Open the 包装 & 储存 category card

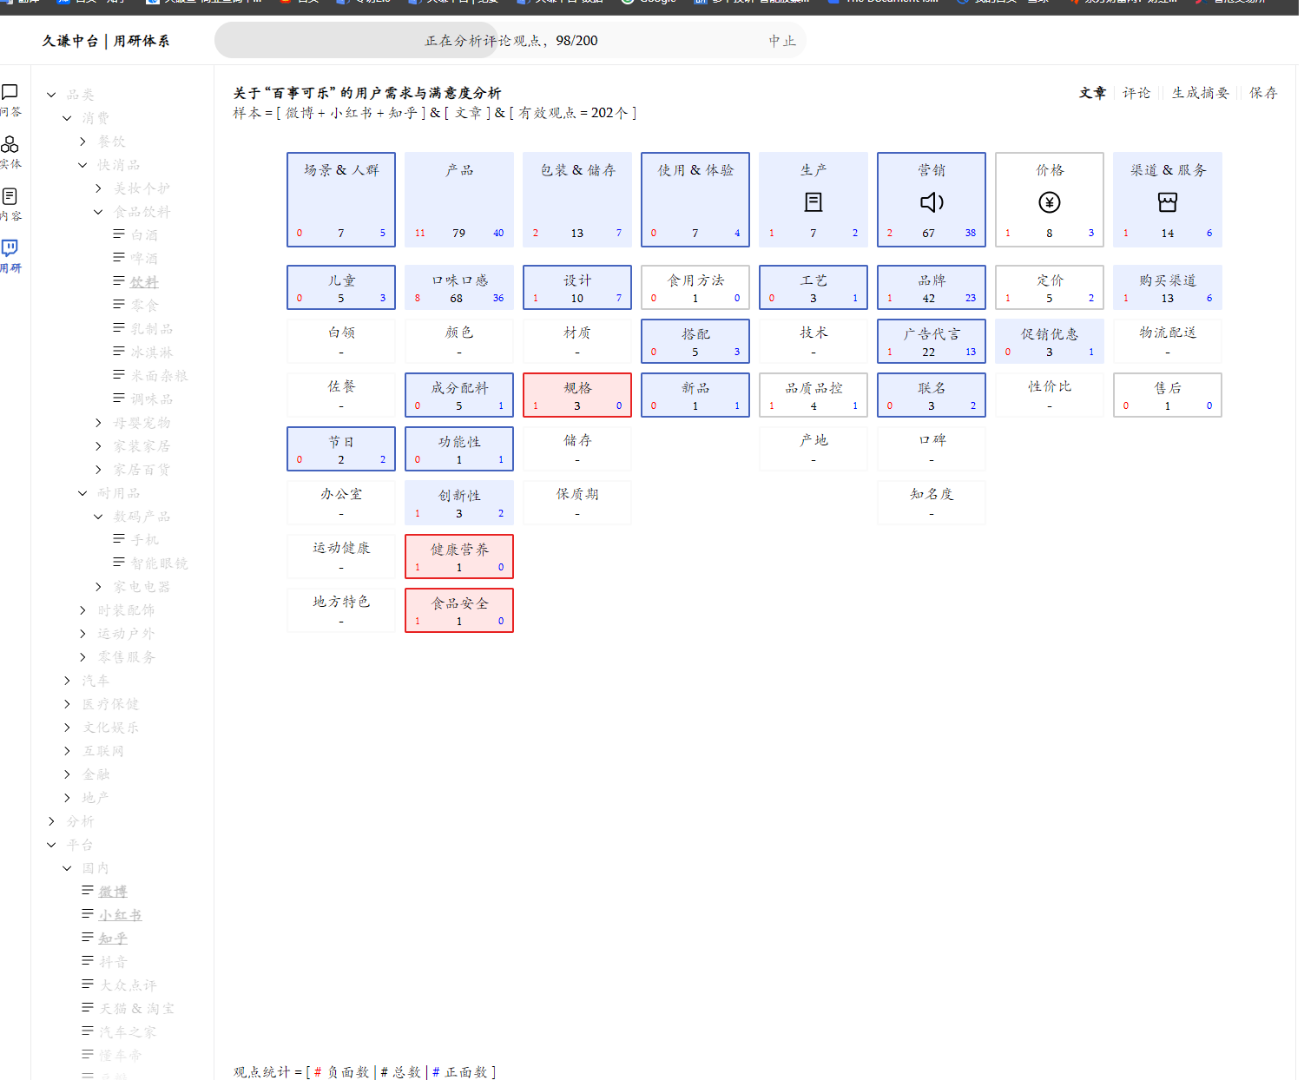coord(577,199)
